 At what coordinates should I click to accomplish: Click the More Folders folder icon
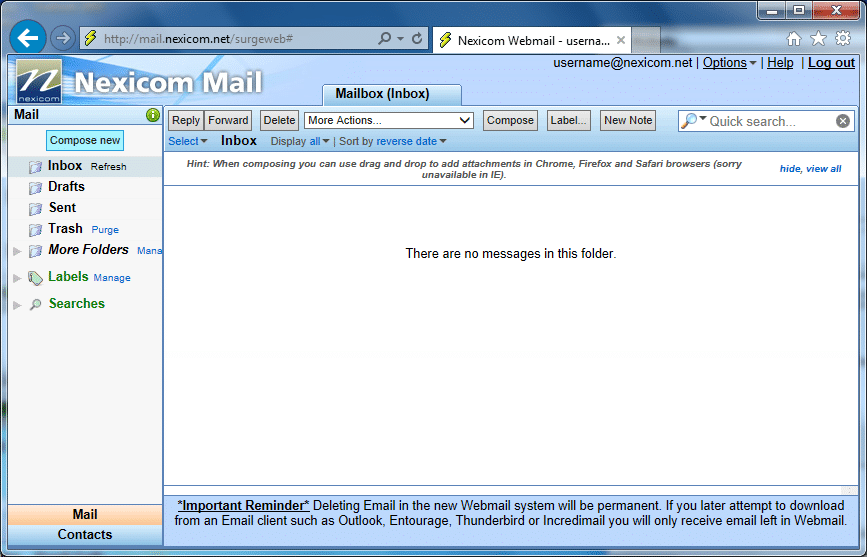35,251
